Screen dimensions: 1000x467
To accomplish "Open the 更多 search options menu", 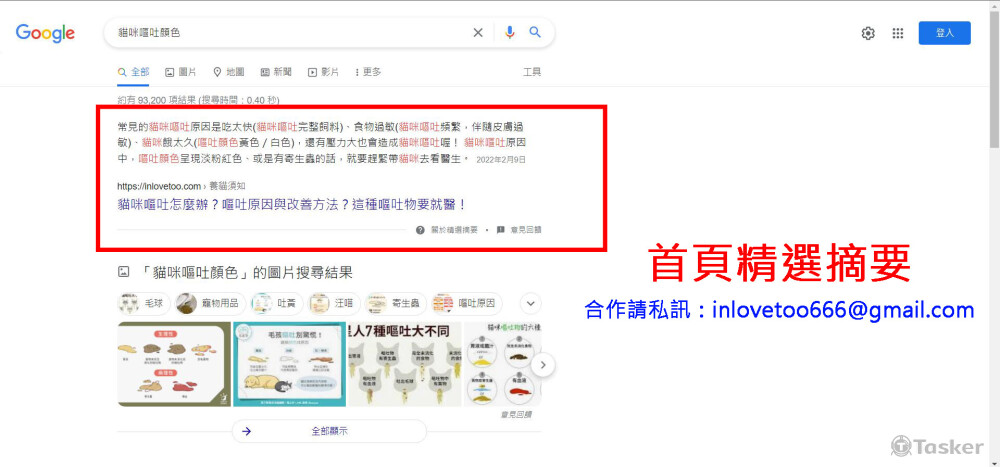I will 368,72.
